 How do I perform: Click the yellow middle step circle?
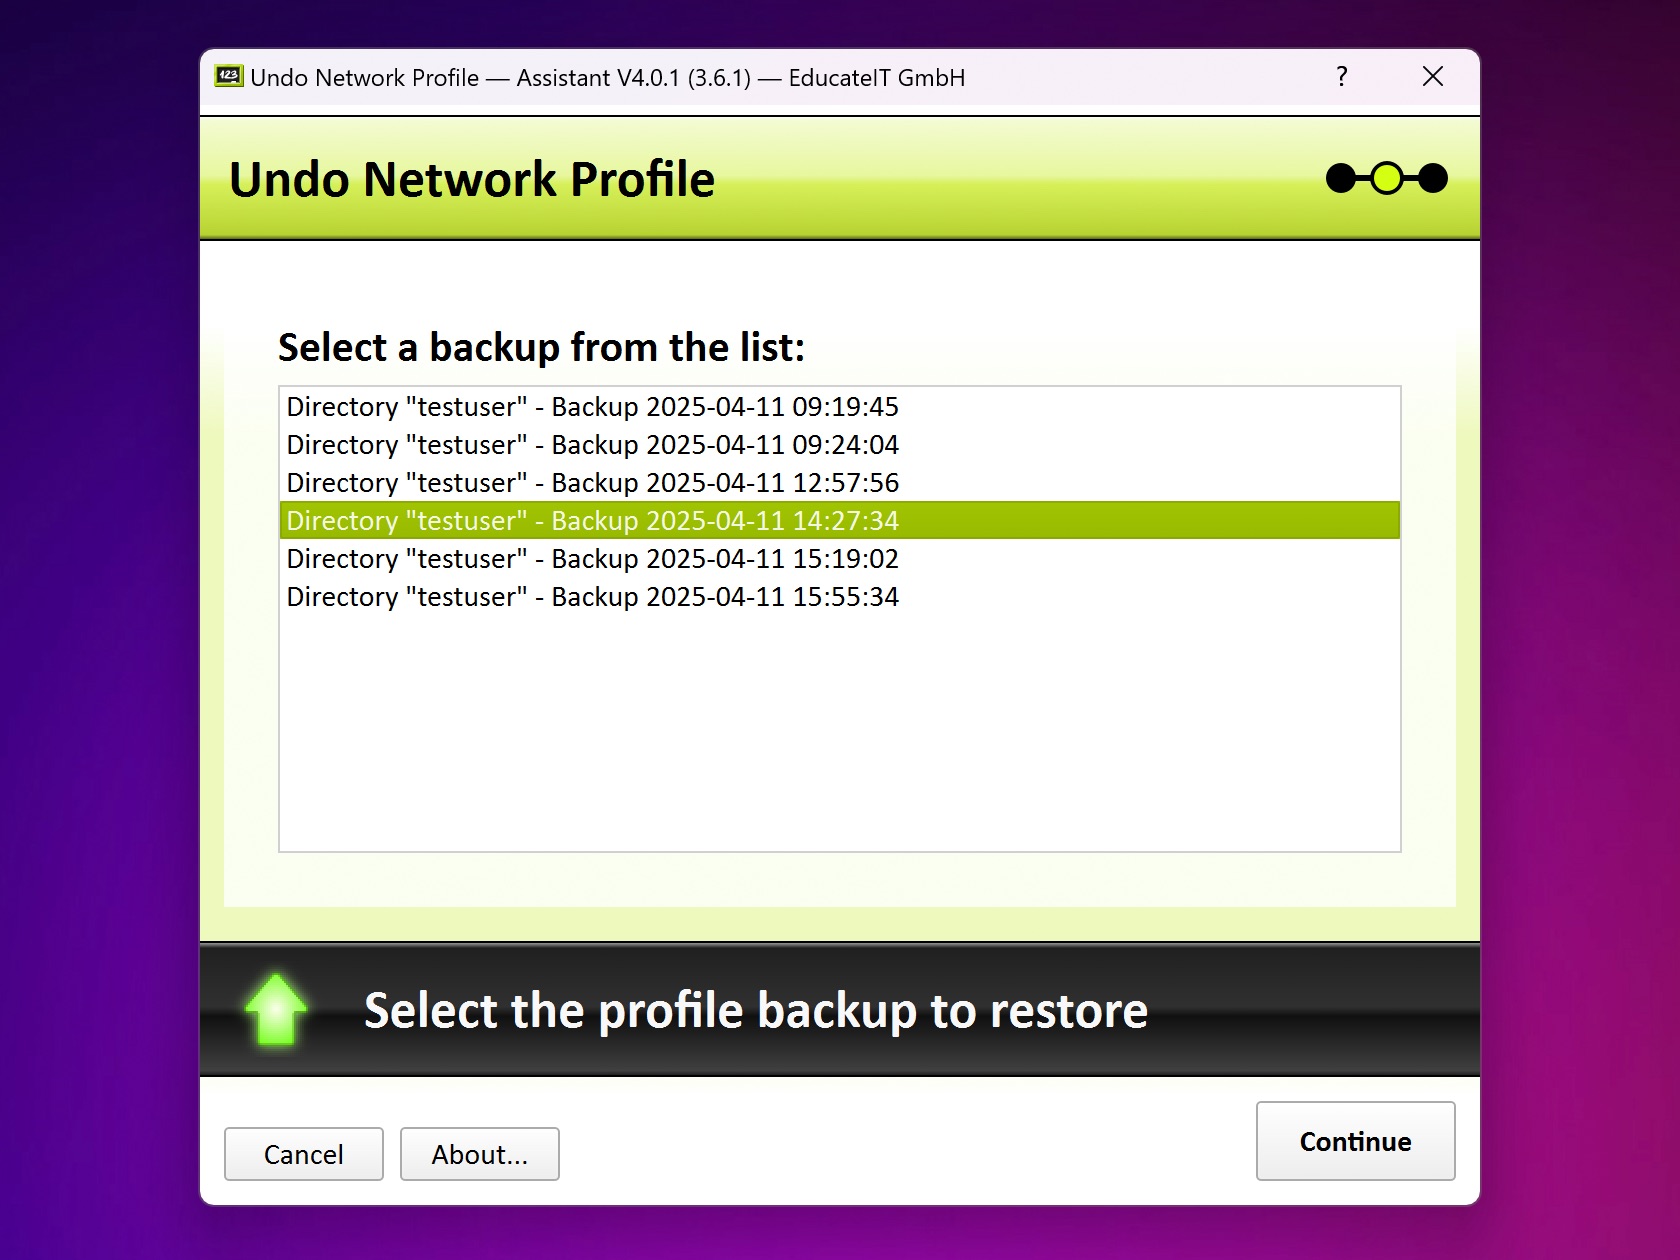pyautogui.click(x=1386, y=179)
